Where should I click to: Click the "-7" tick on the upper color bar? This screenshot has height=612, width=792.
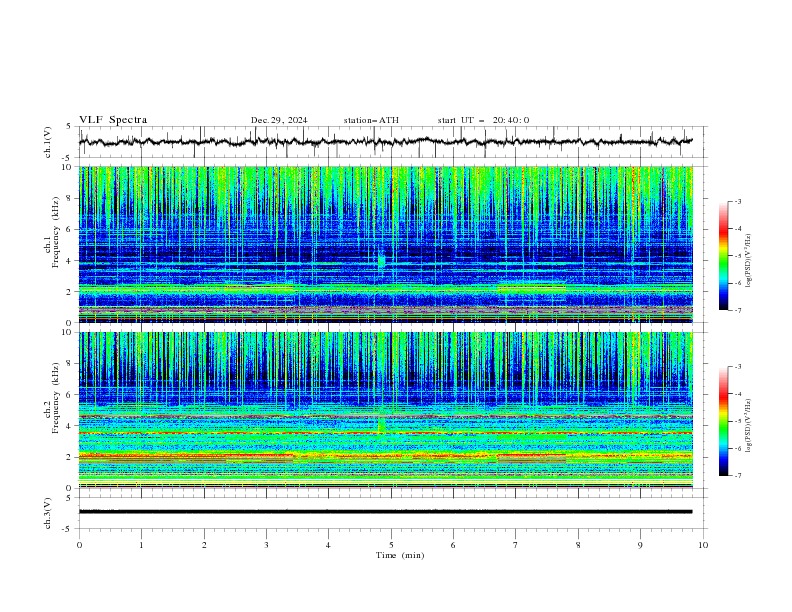point(737,311)
